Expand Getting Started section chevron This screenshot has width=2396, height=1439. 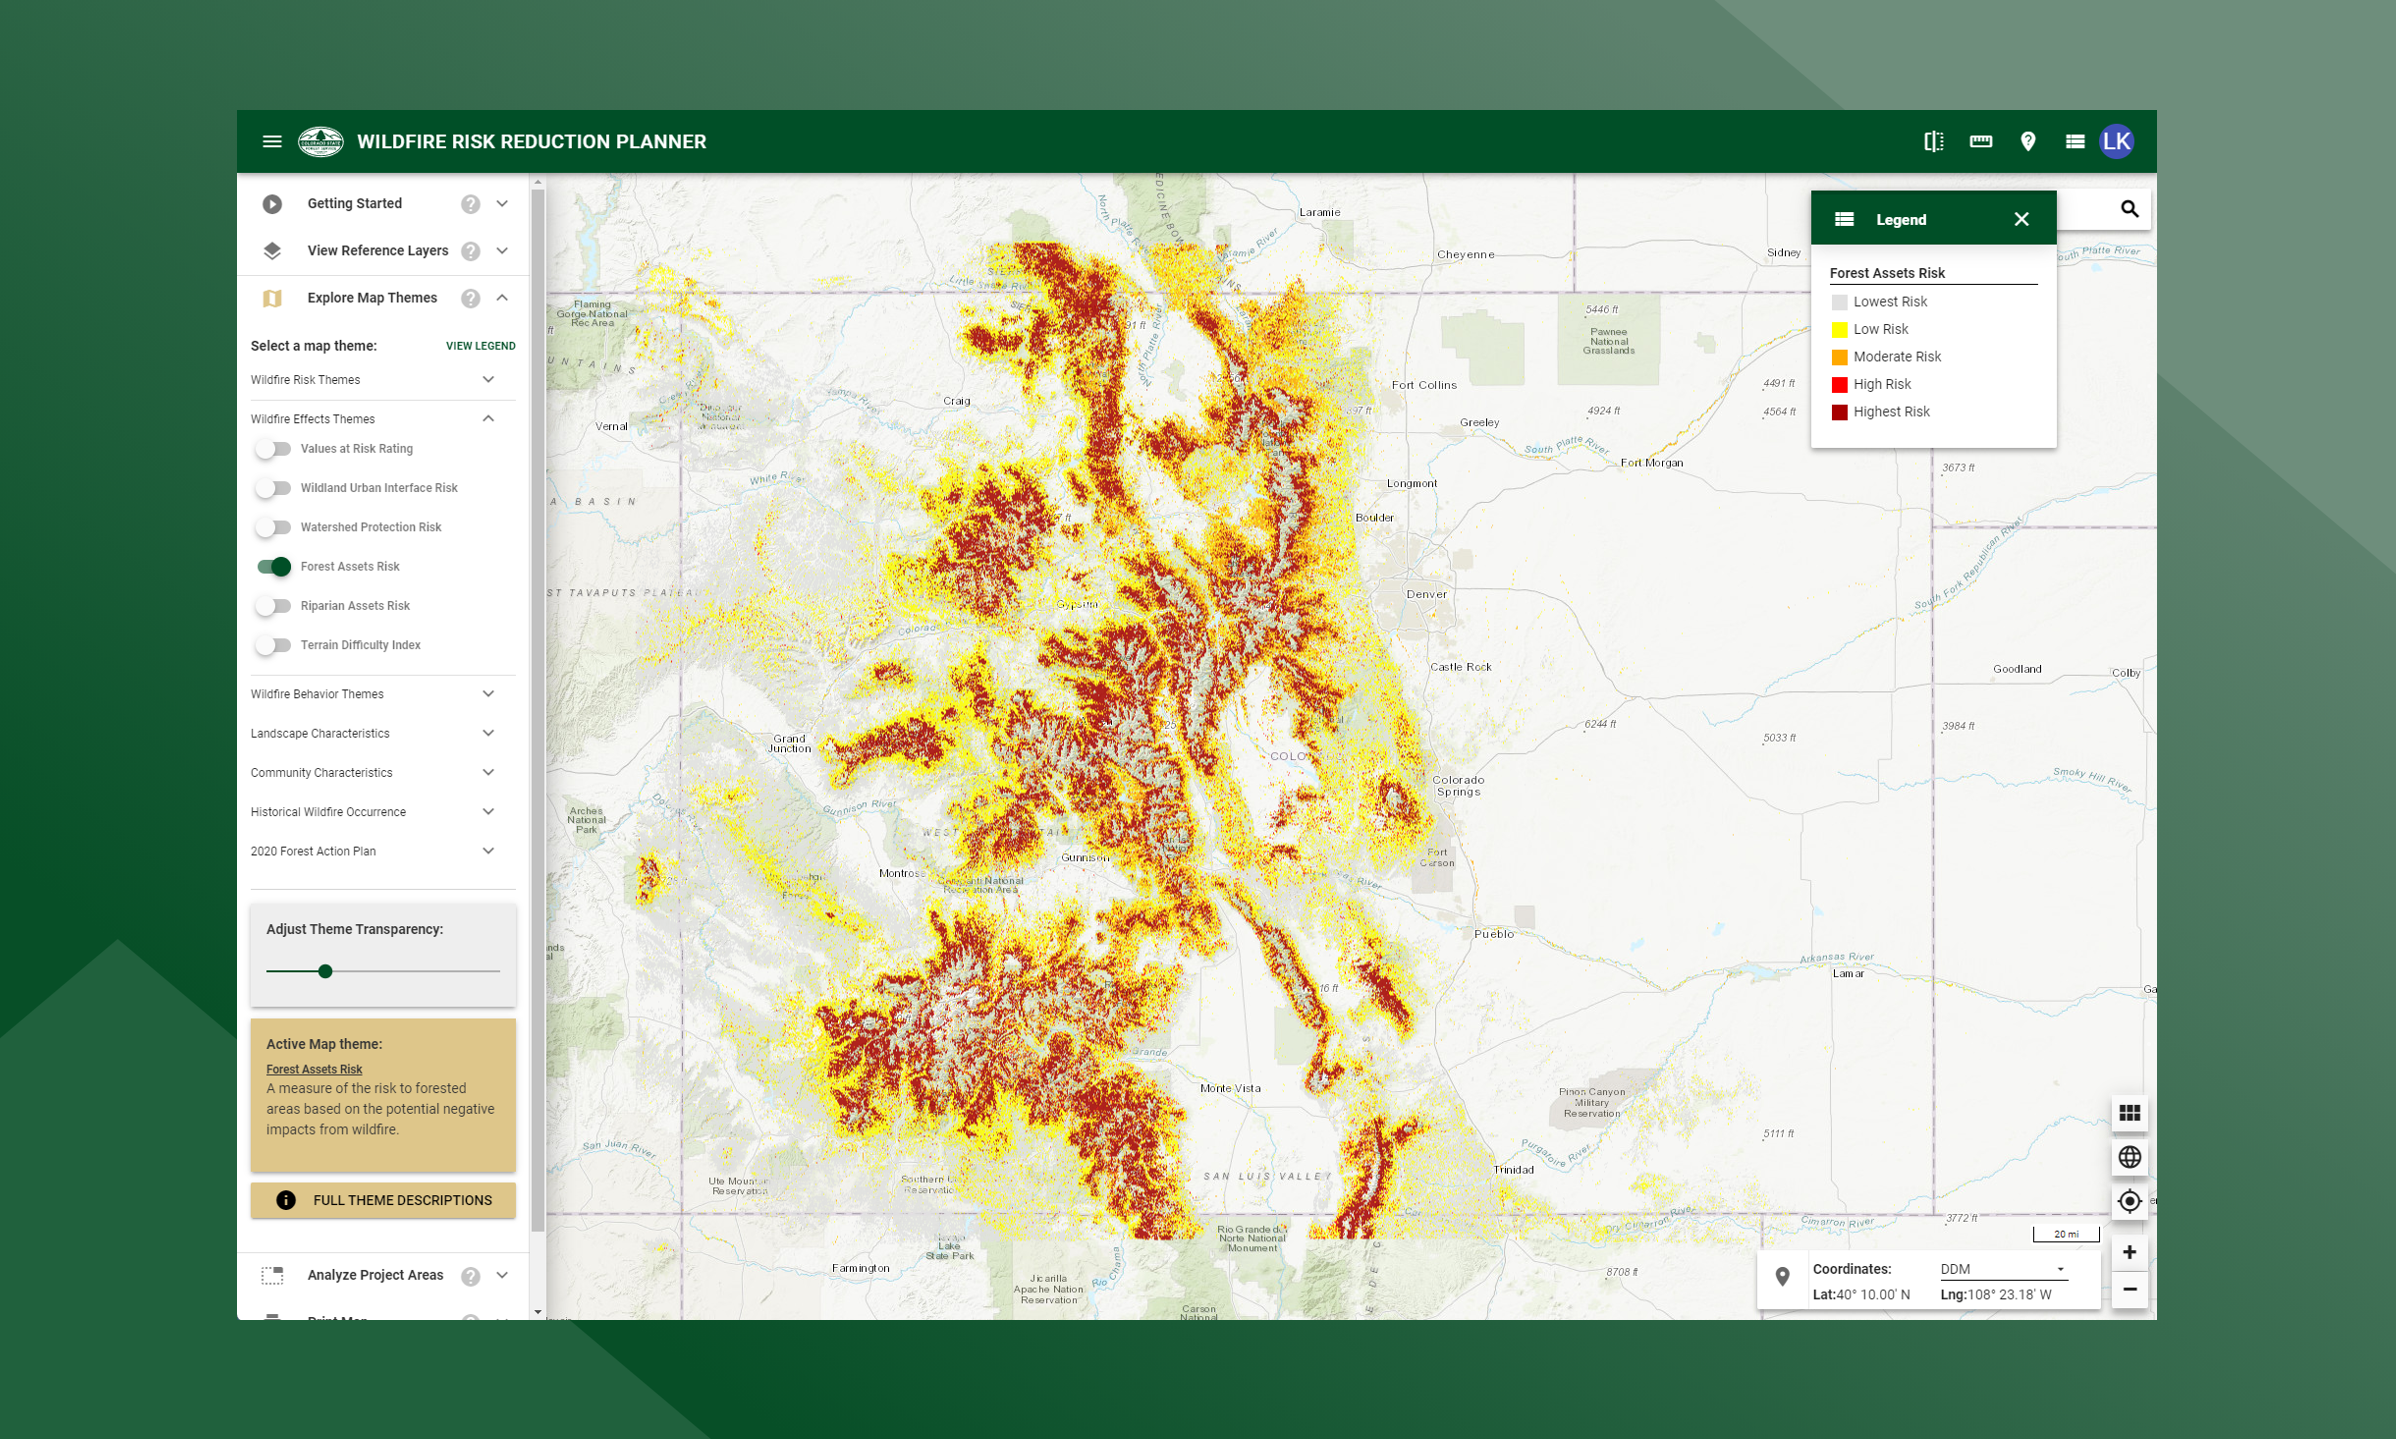(x=502, y=204)
